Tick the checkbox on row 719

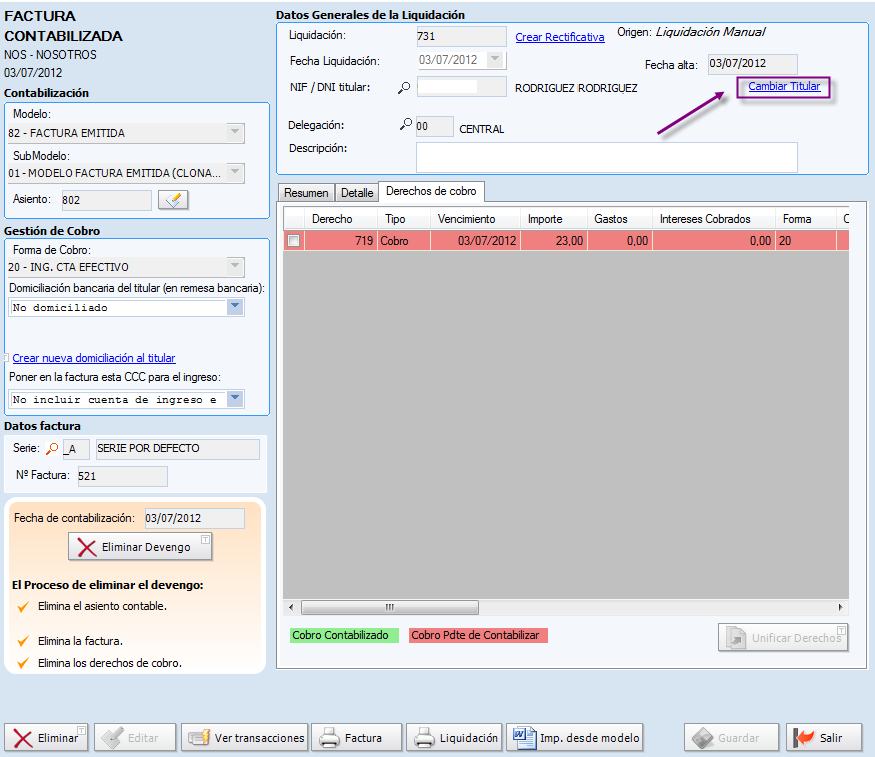294,241
